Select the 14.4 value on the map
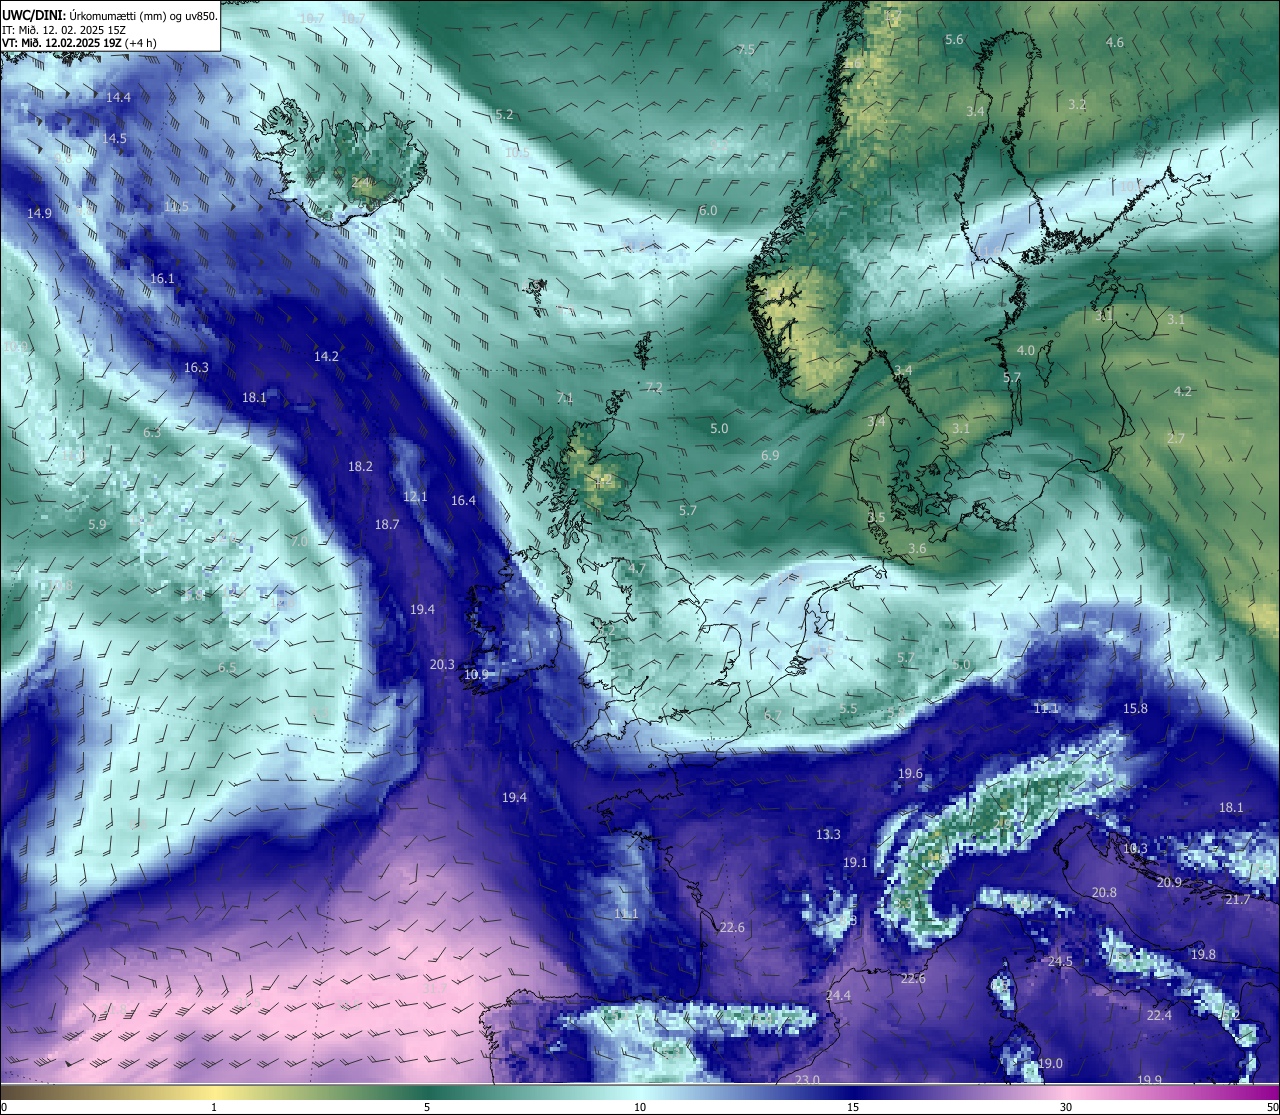This screenshot has height=1115, width=1280. click(118, 97)
